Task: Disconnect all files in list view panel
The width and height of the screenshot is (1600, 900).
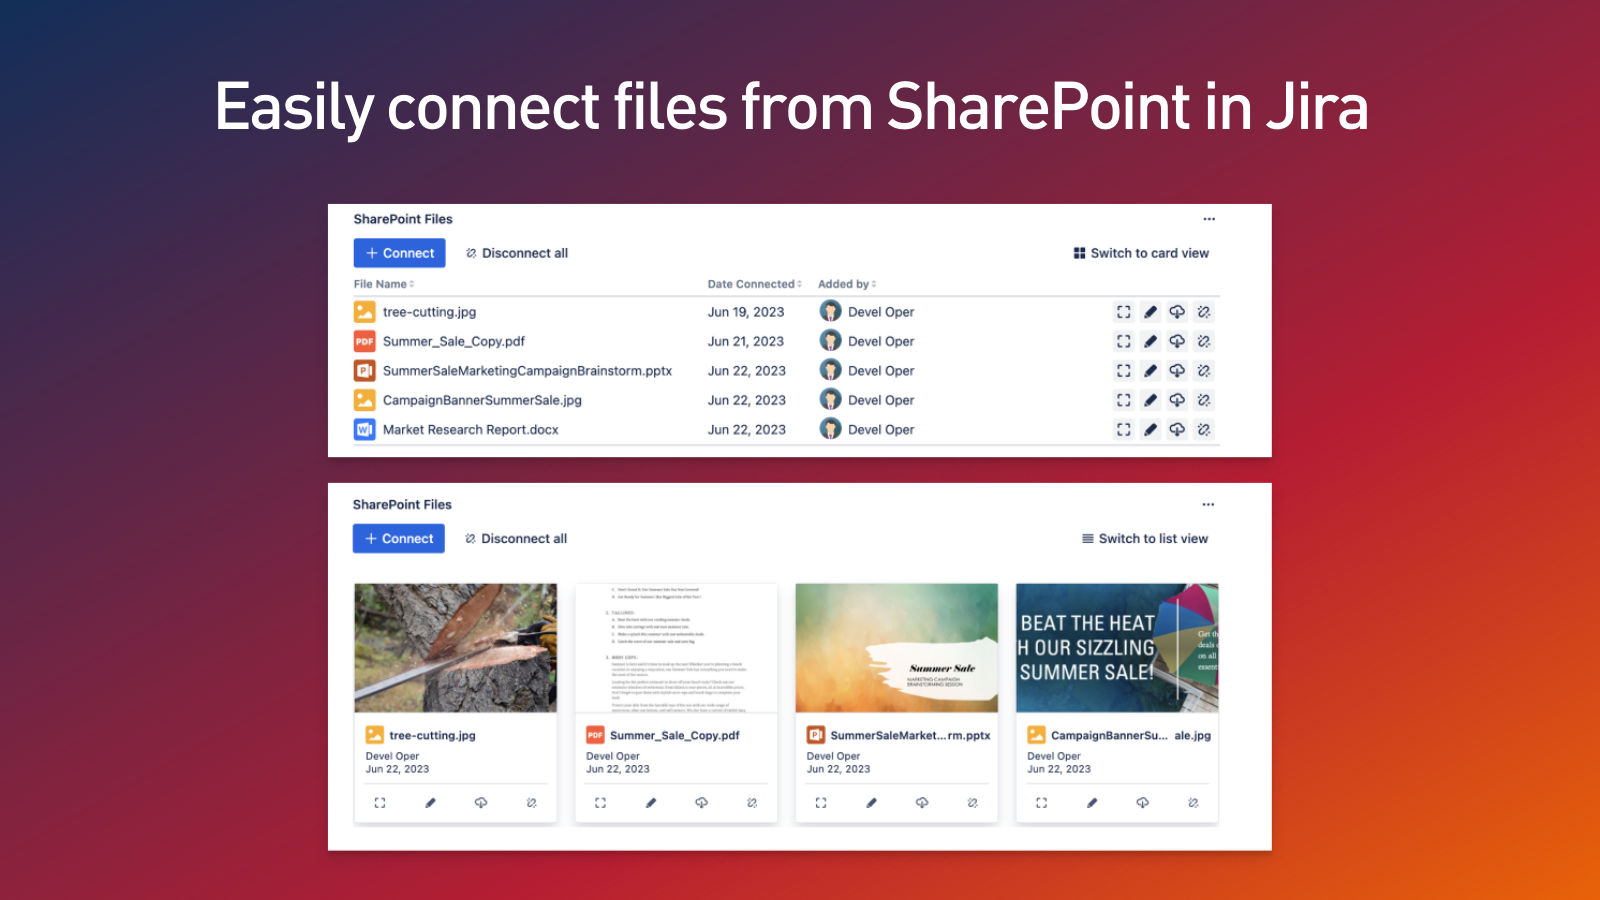Action: [517, 253]
